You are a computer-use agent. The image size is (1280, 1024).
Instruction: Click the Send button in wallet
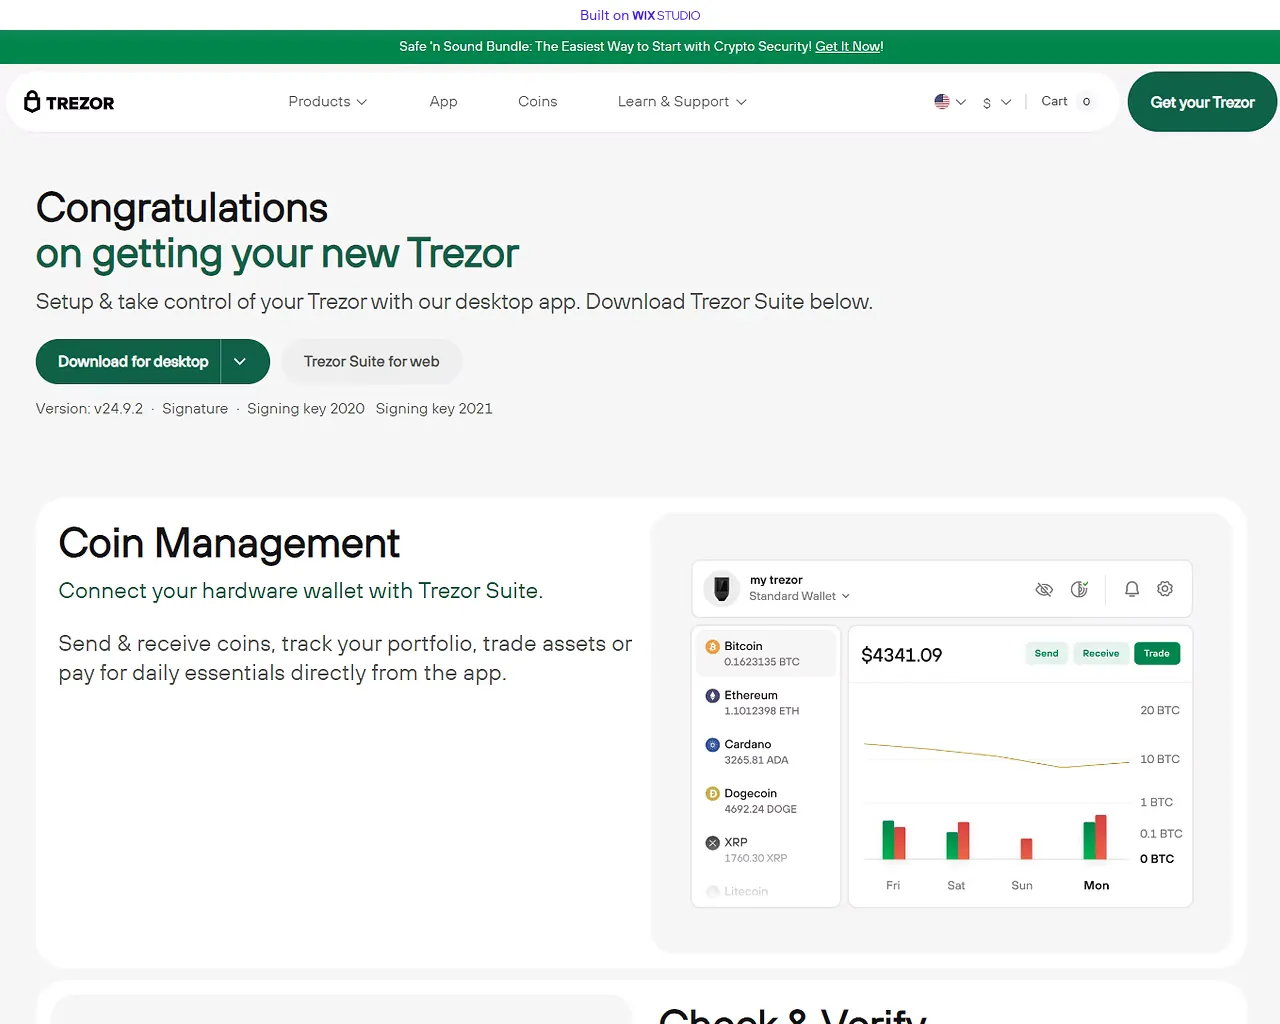point(1046,653)
